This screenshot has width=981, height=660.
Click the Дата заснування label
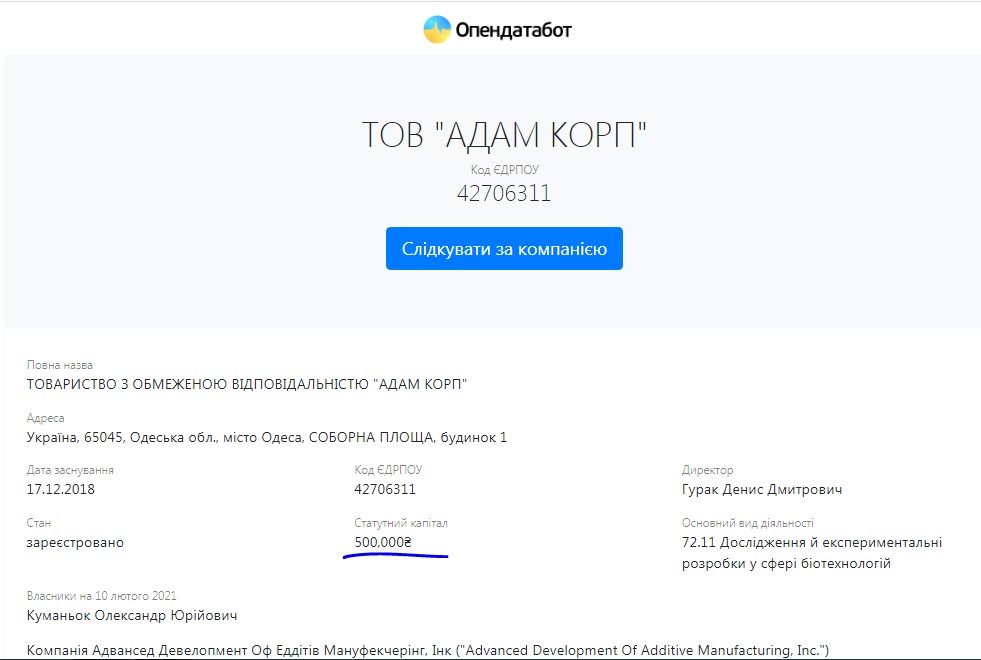pyautogui.click(x=70, y=470)
